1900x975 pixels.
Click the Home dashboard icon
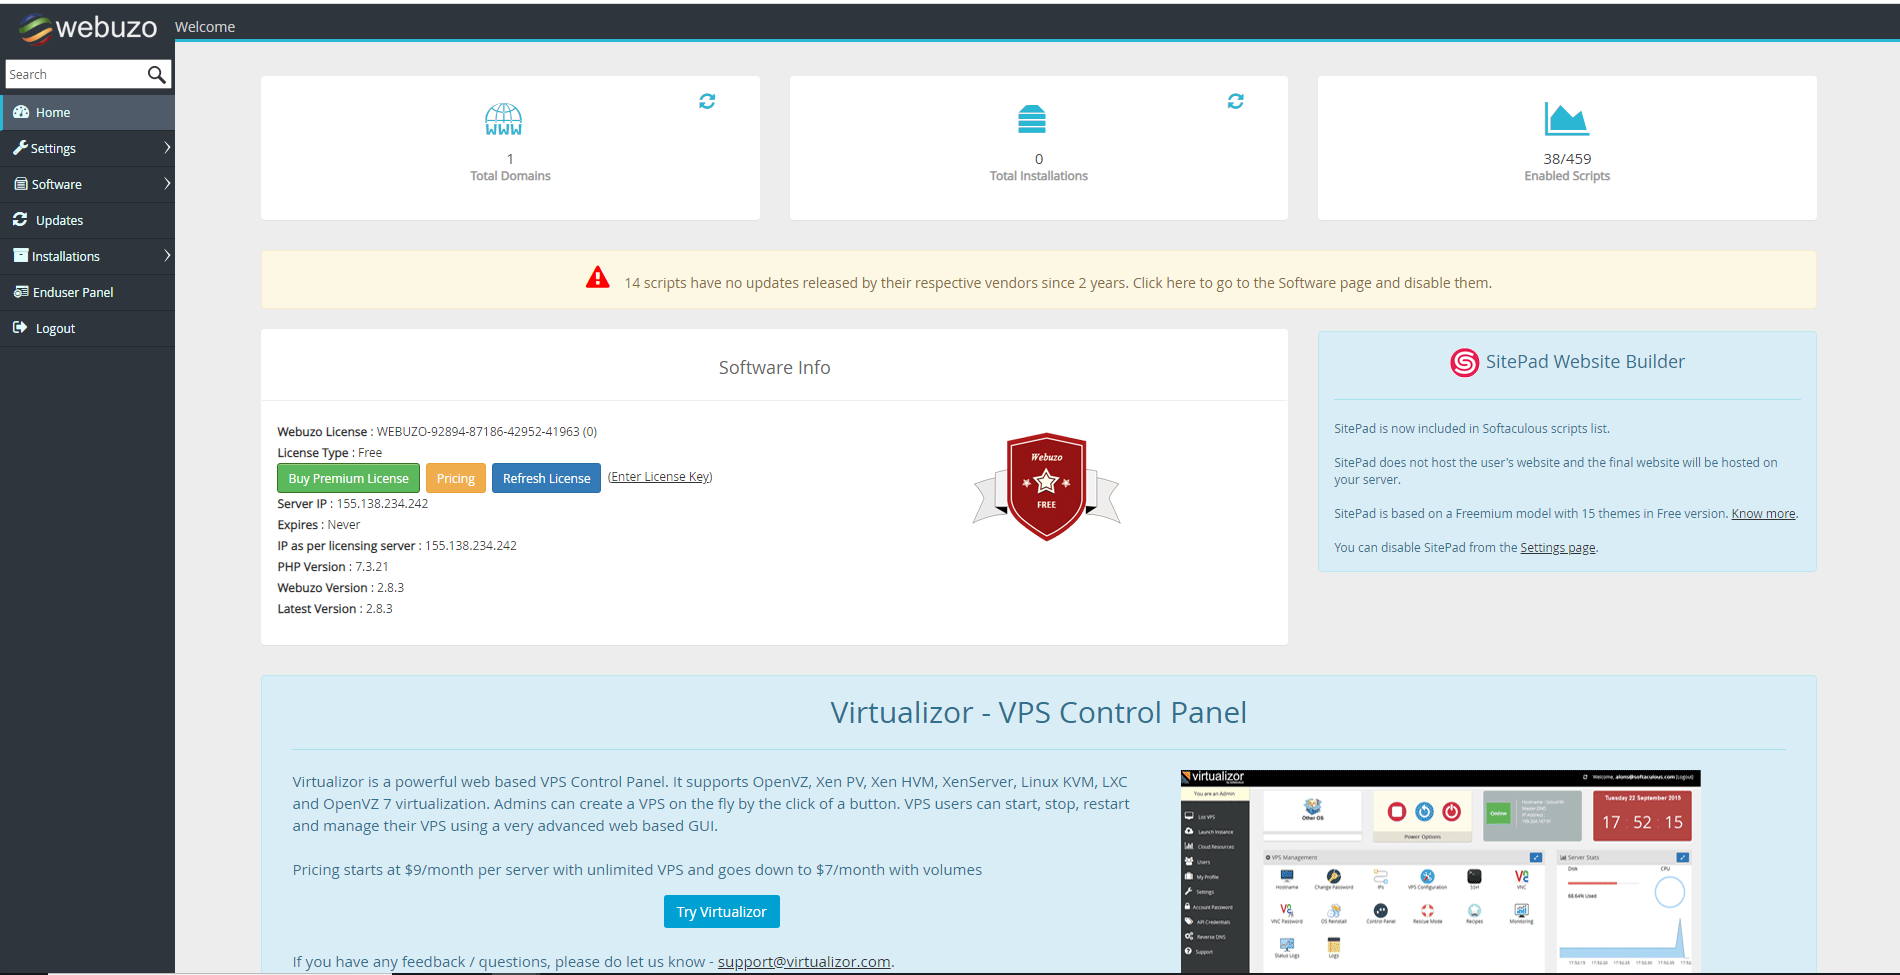pos(21,112)
